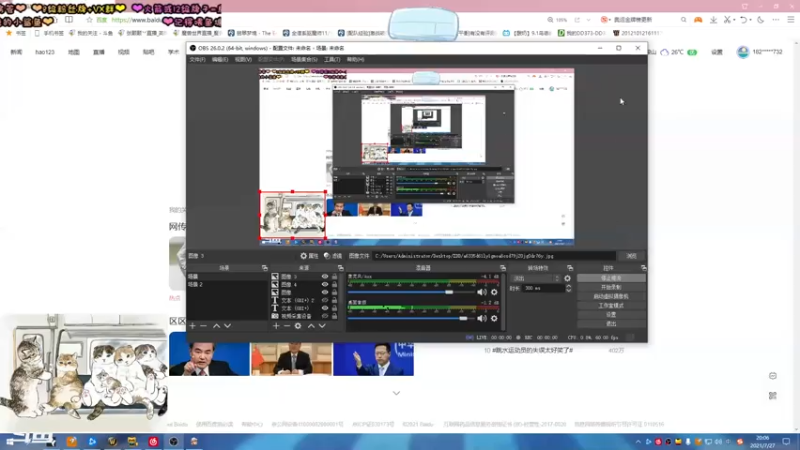The height and width of the screenshot is (450, 800).
Task: Toggle visibility of source 图像 3
Action: [x=324, y=277]
